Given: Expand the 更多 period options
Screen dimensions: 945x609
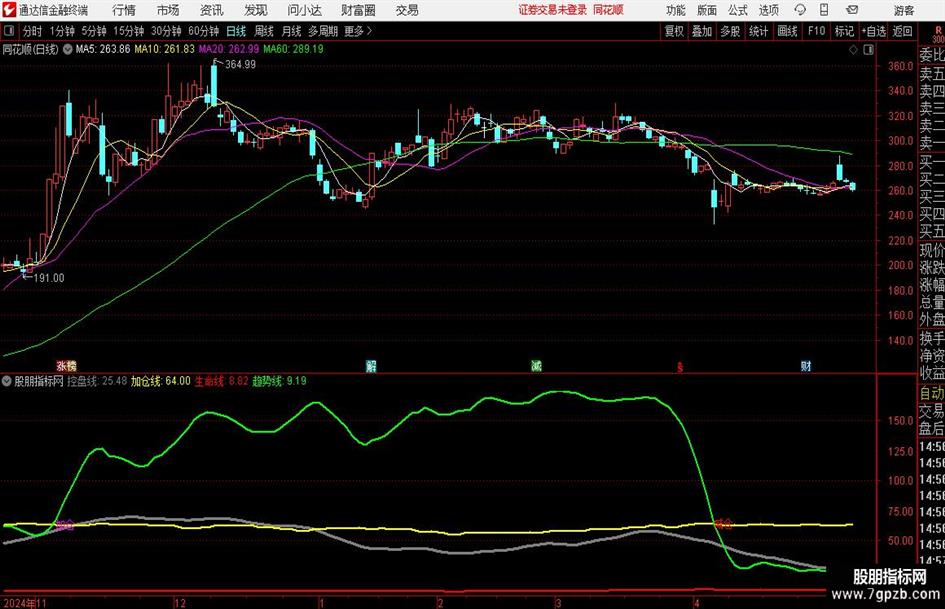Looking at the screenshot, I should (x=358, y=31).
